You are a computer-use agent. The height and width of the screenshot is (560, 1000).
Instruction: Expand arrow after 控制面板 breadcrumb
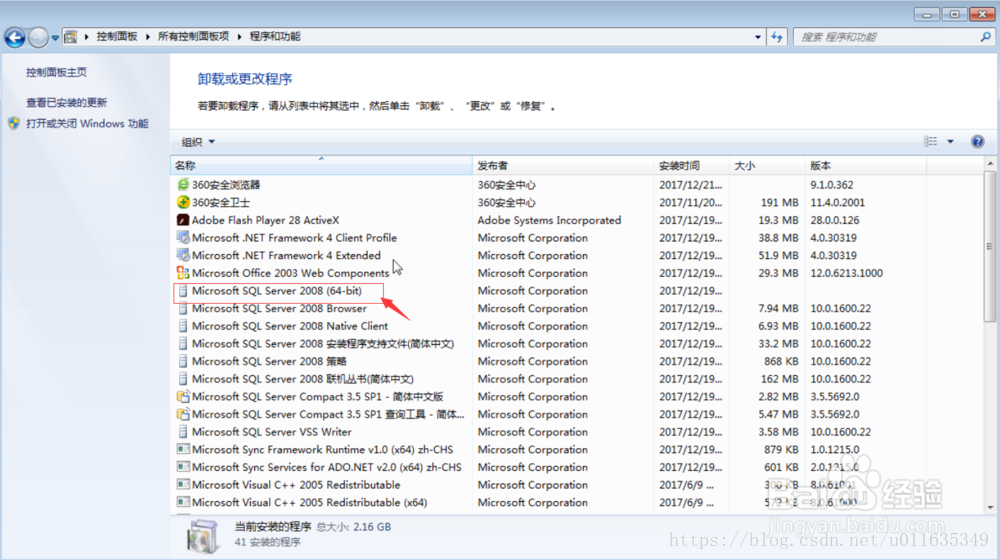pos(147,37)
